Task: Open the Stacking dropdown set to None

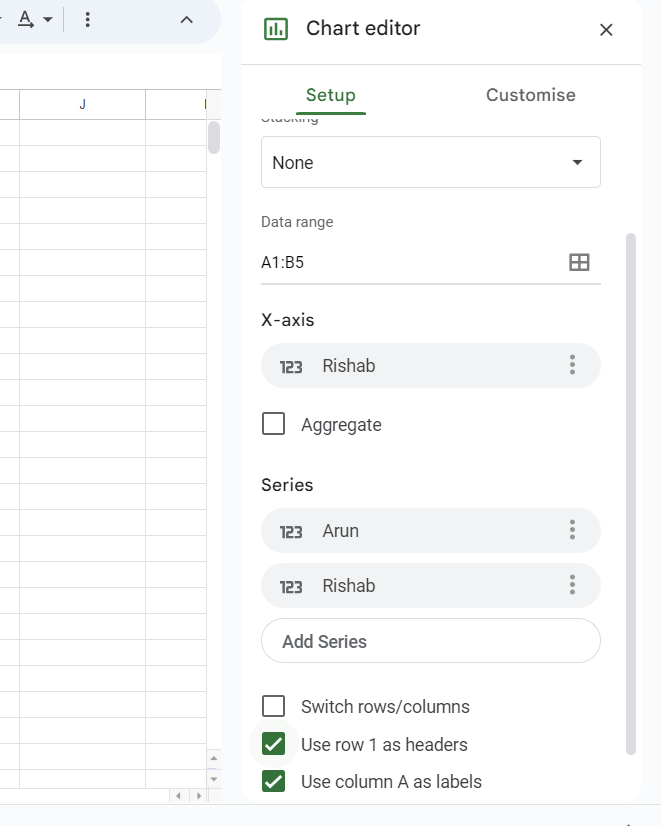Action: tap(430, 163)
